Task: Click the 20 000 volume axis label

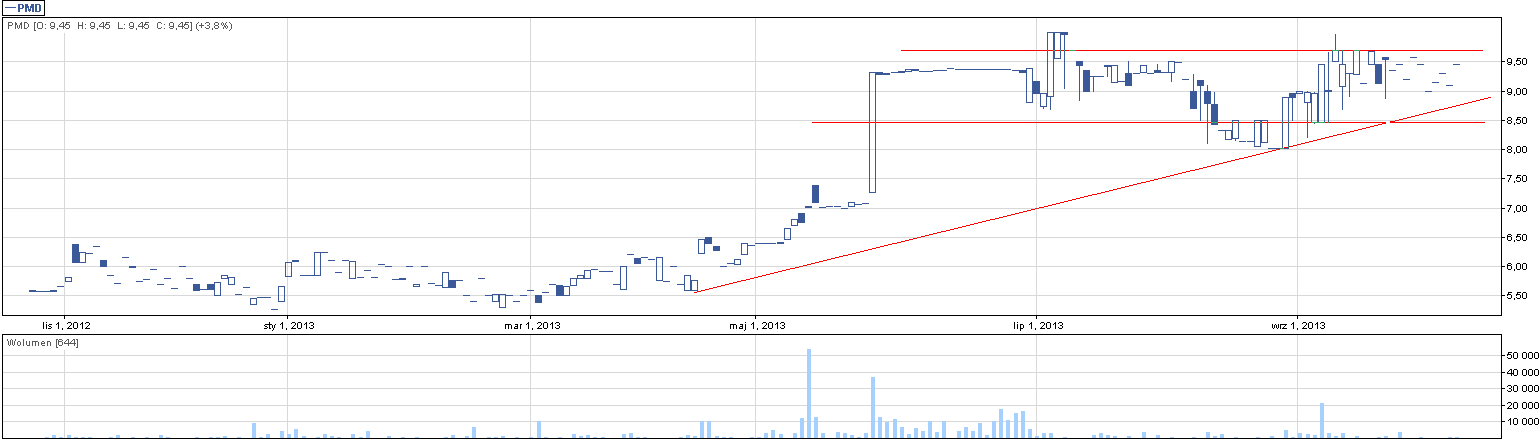Action: pos(1522,405)
